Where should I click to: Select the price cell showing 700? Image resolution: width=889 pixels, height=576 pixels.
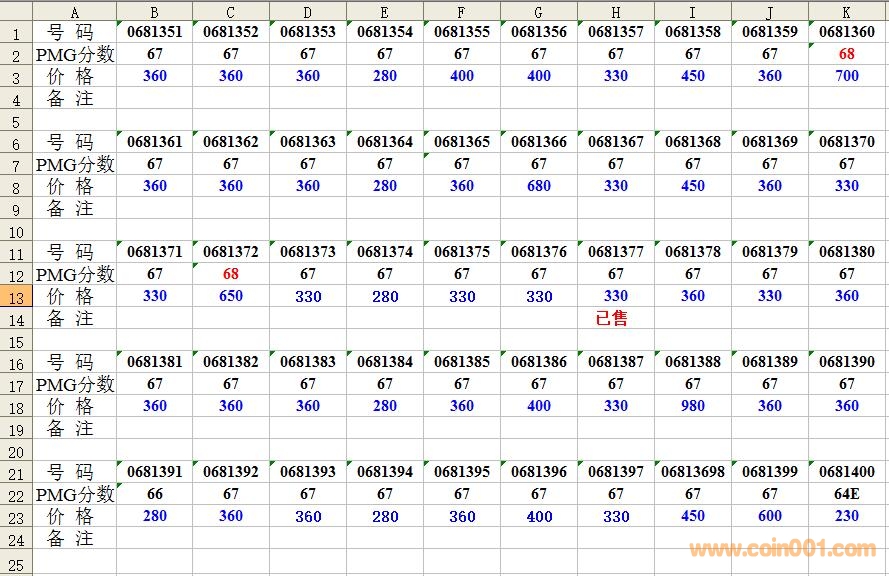point(847,76)
